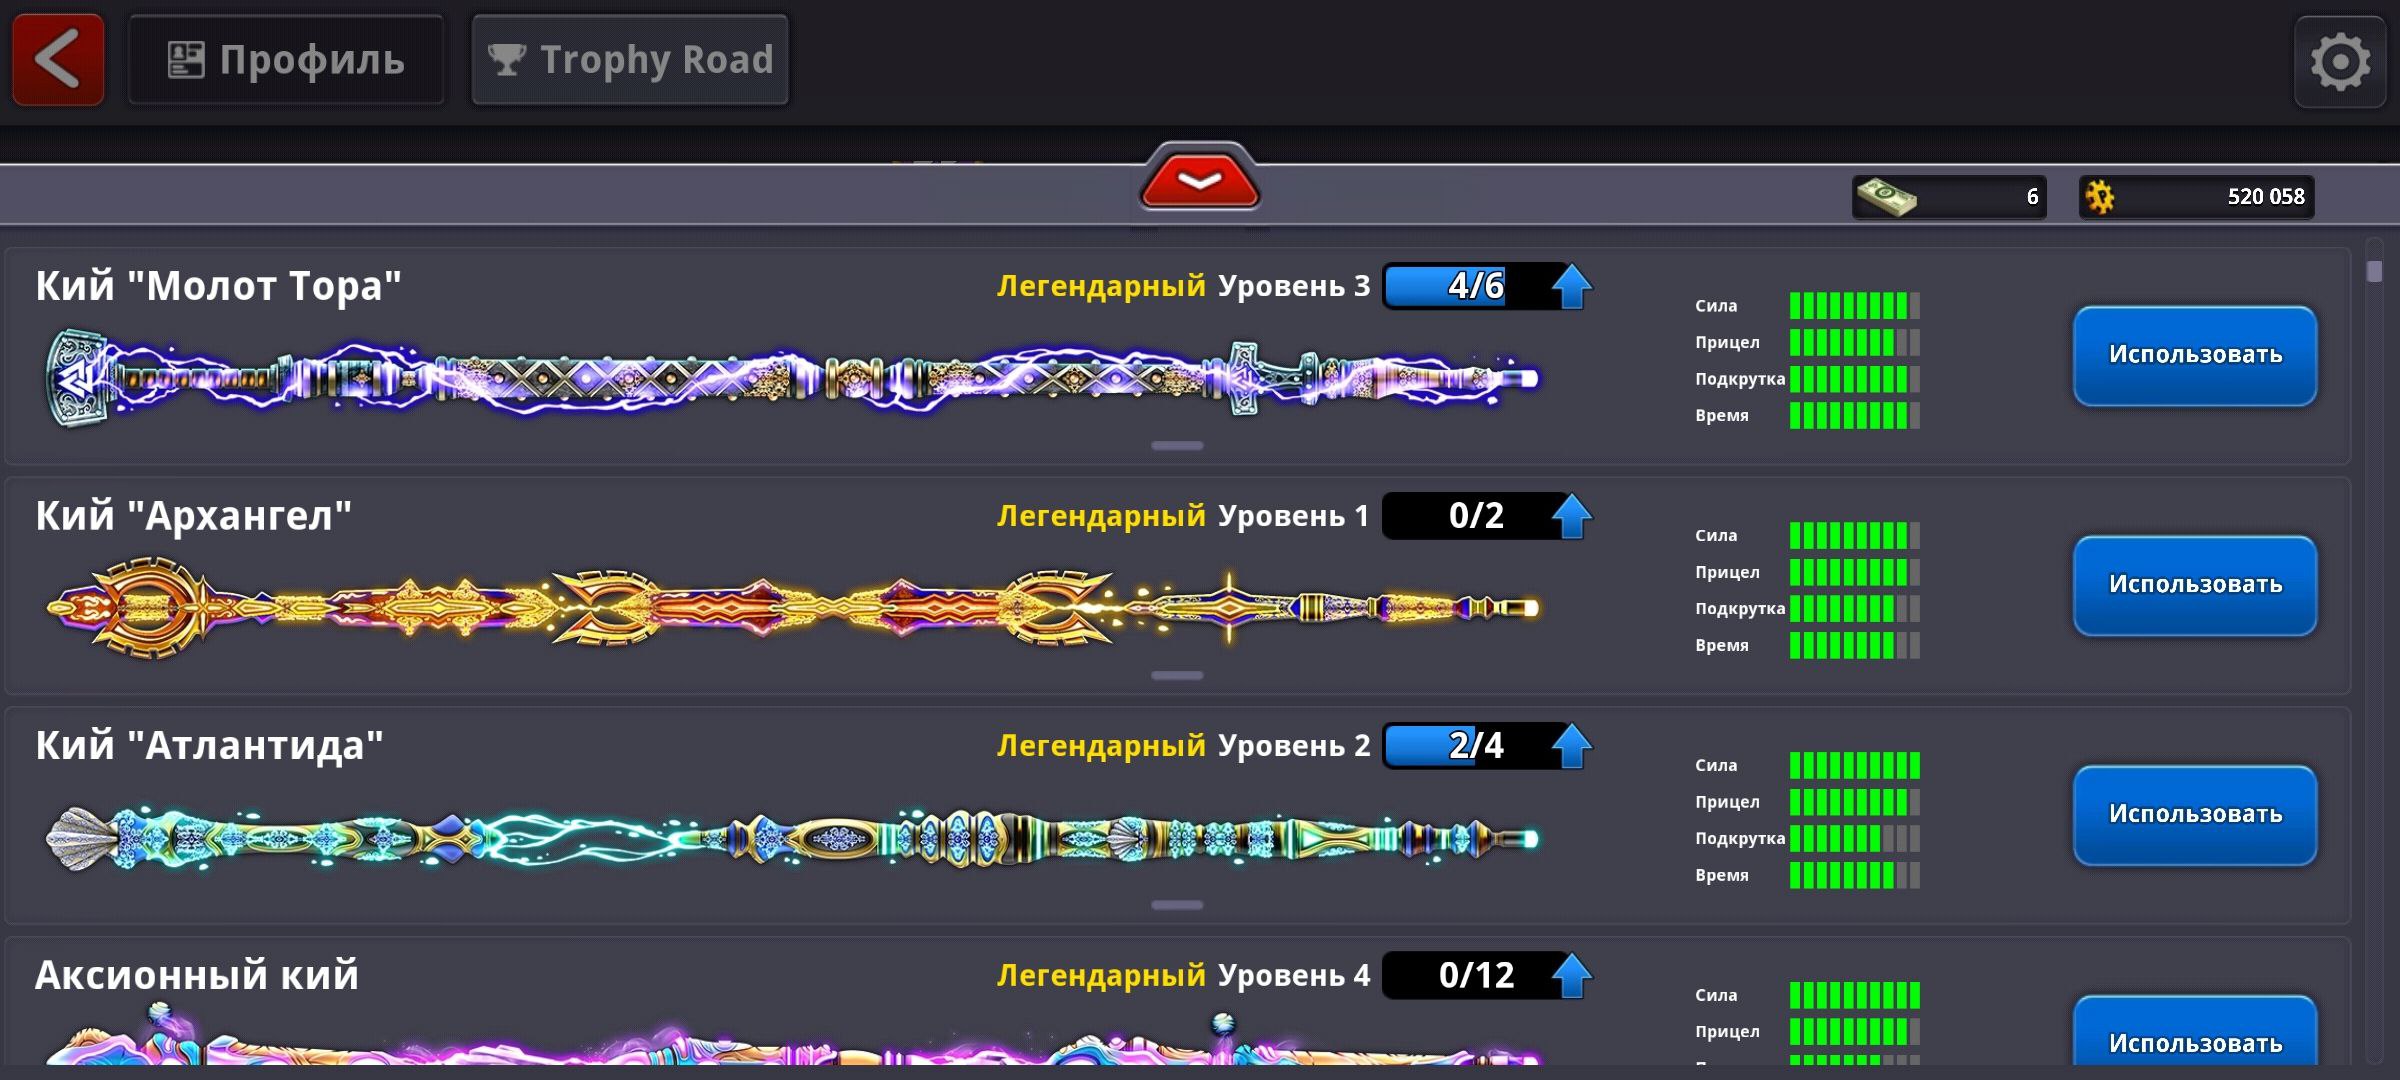The image size is (2400, 1080).
Task: Tap the Архангел cue image
Action: (792, 607)
